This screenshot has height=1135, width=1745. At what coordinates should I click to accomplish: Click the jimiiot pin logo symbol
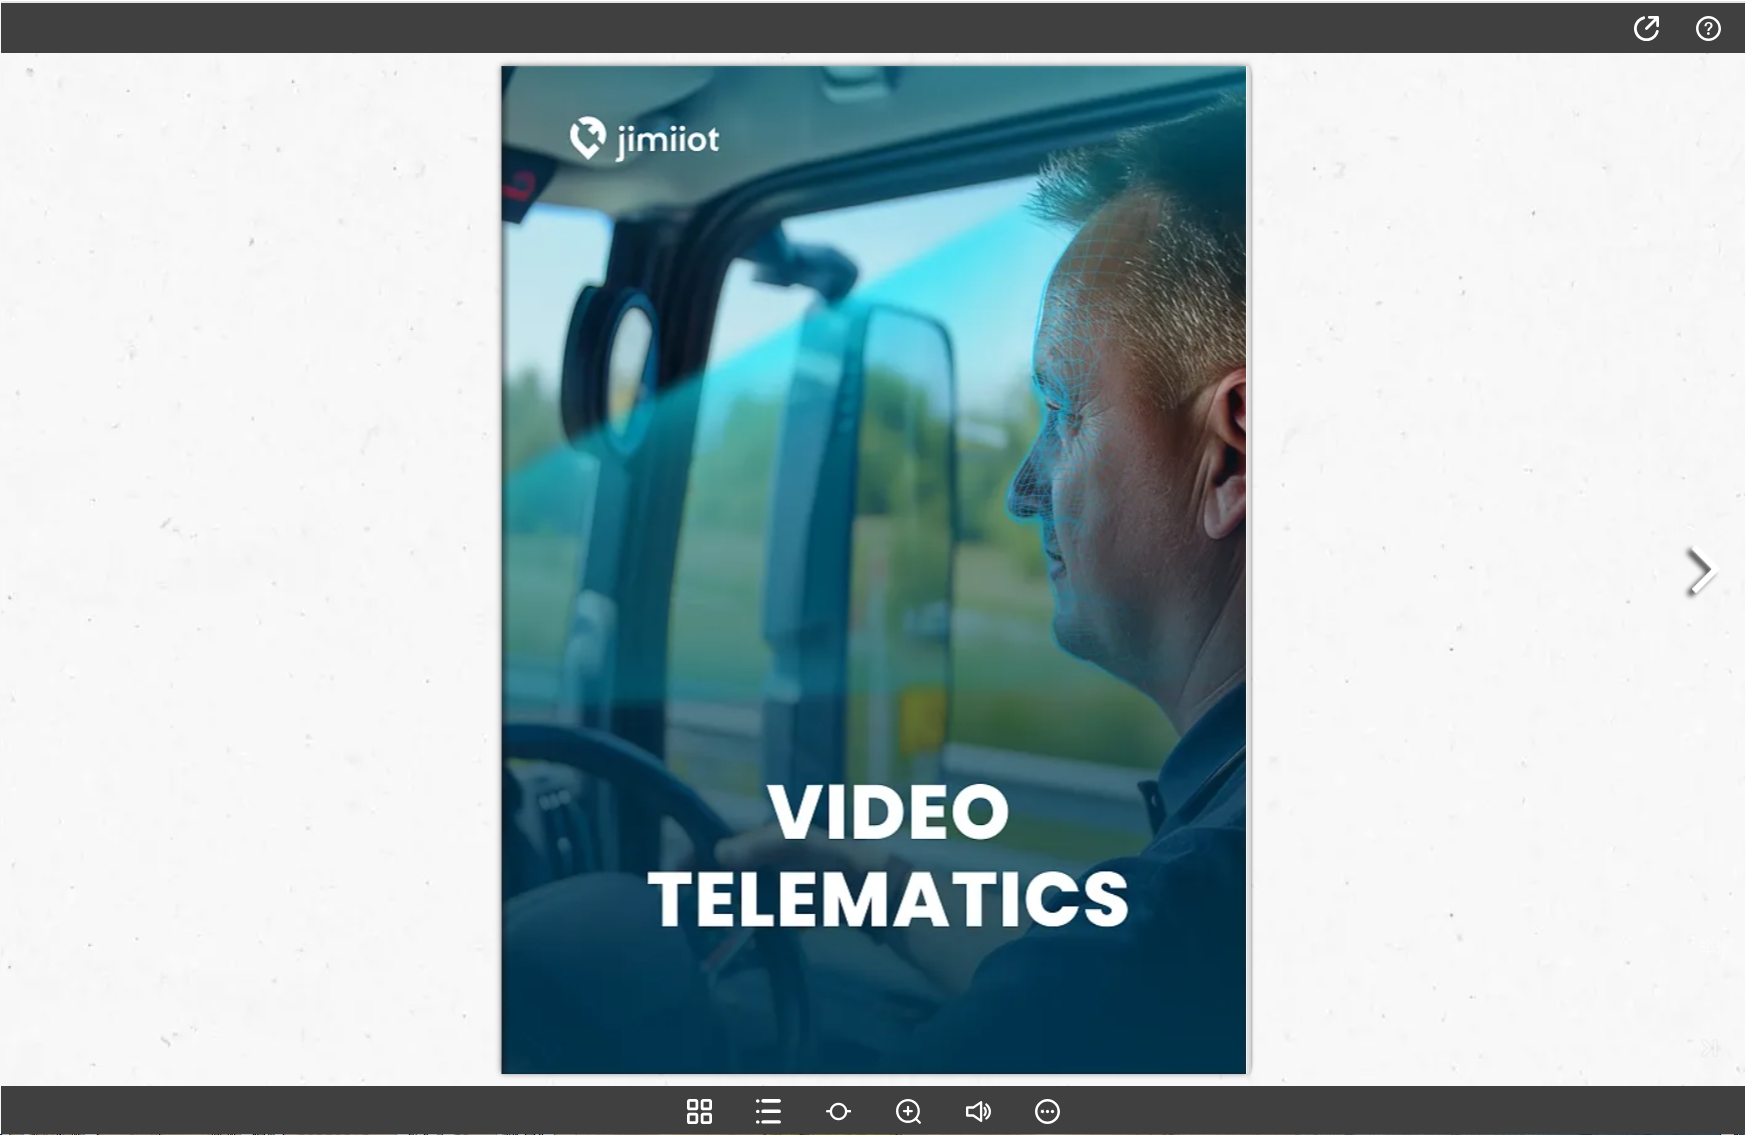(x=587, y=138)
